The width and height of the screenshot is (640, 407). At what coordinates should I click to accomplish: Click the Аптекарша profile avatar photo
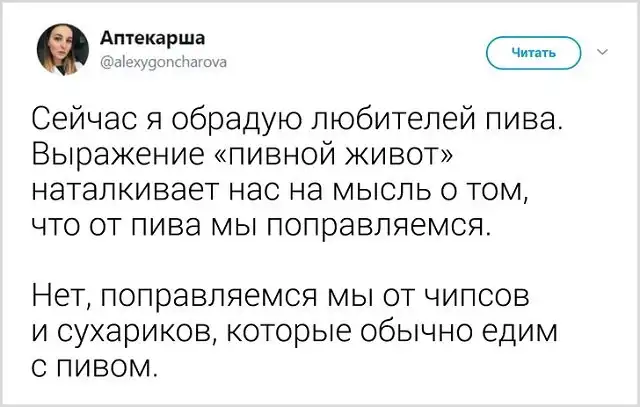57,53
